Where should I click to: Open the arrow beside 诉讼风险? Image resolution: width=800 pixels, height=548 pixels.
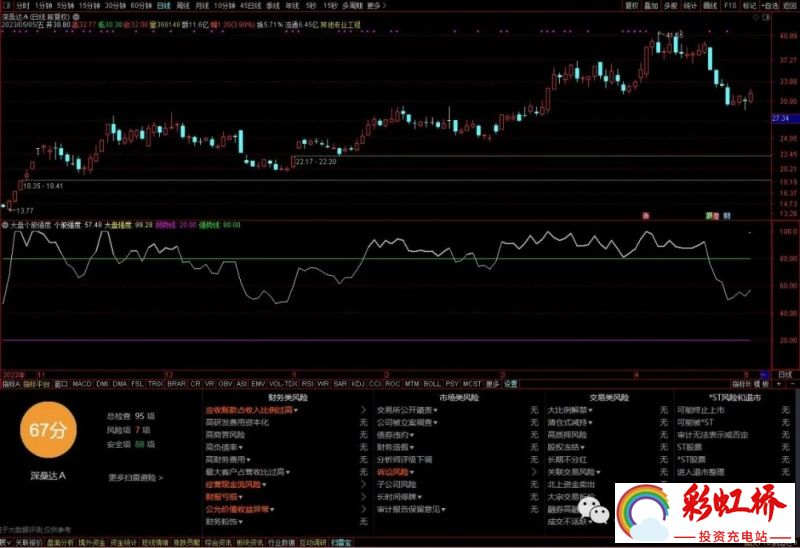534,472
